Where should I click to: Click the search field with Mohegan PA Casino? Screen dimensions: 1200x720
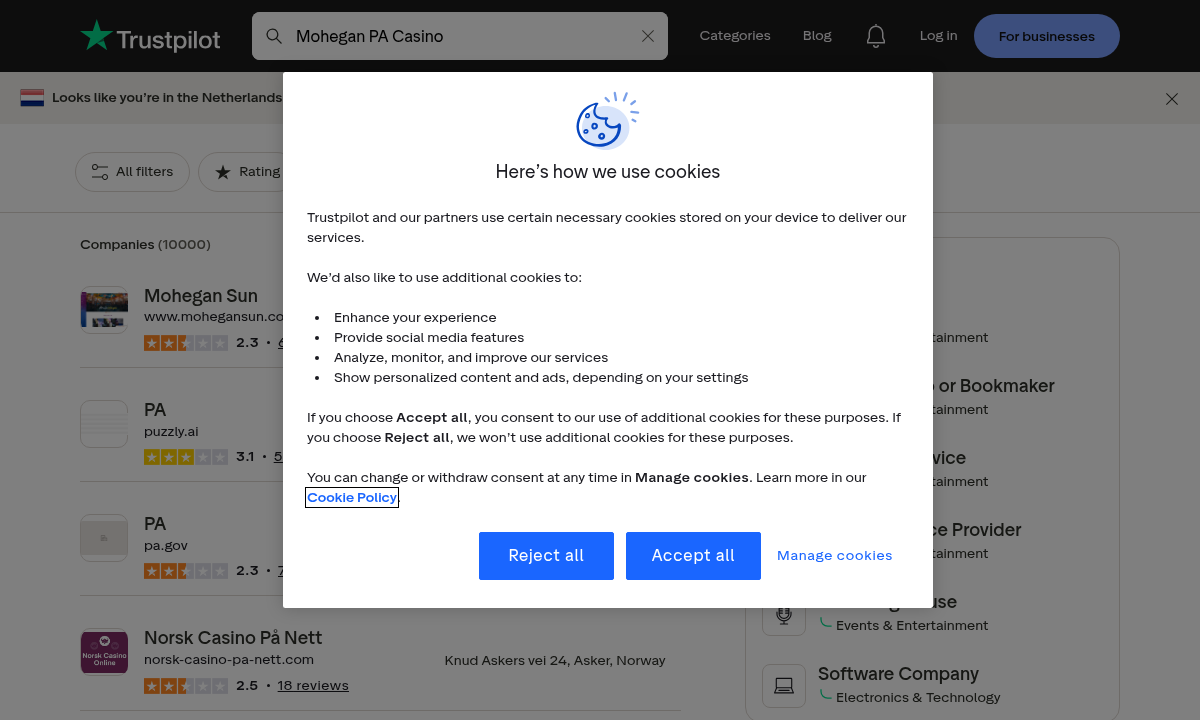point(460,36)
